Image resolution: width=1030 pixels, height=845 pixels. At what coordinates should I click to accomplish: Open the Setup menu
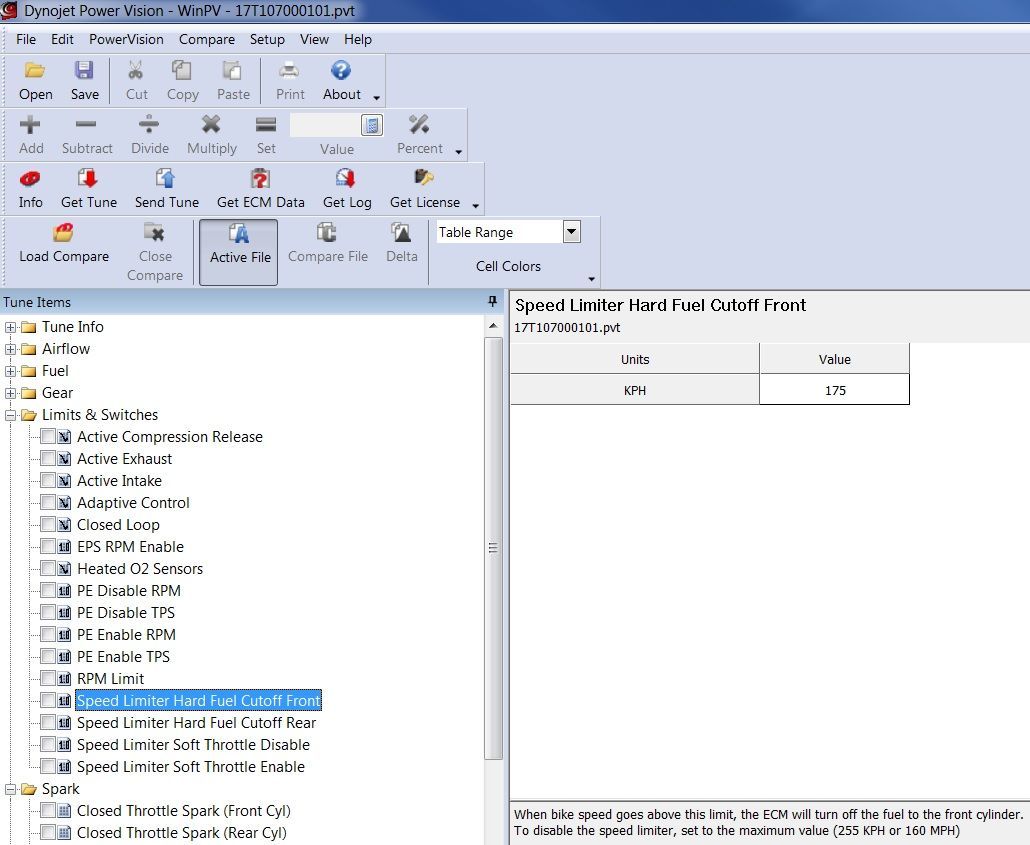point(267,40)
